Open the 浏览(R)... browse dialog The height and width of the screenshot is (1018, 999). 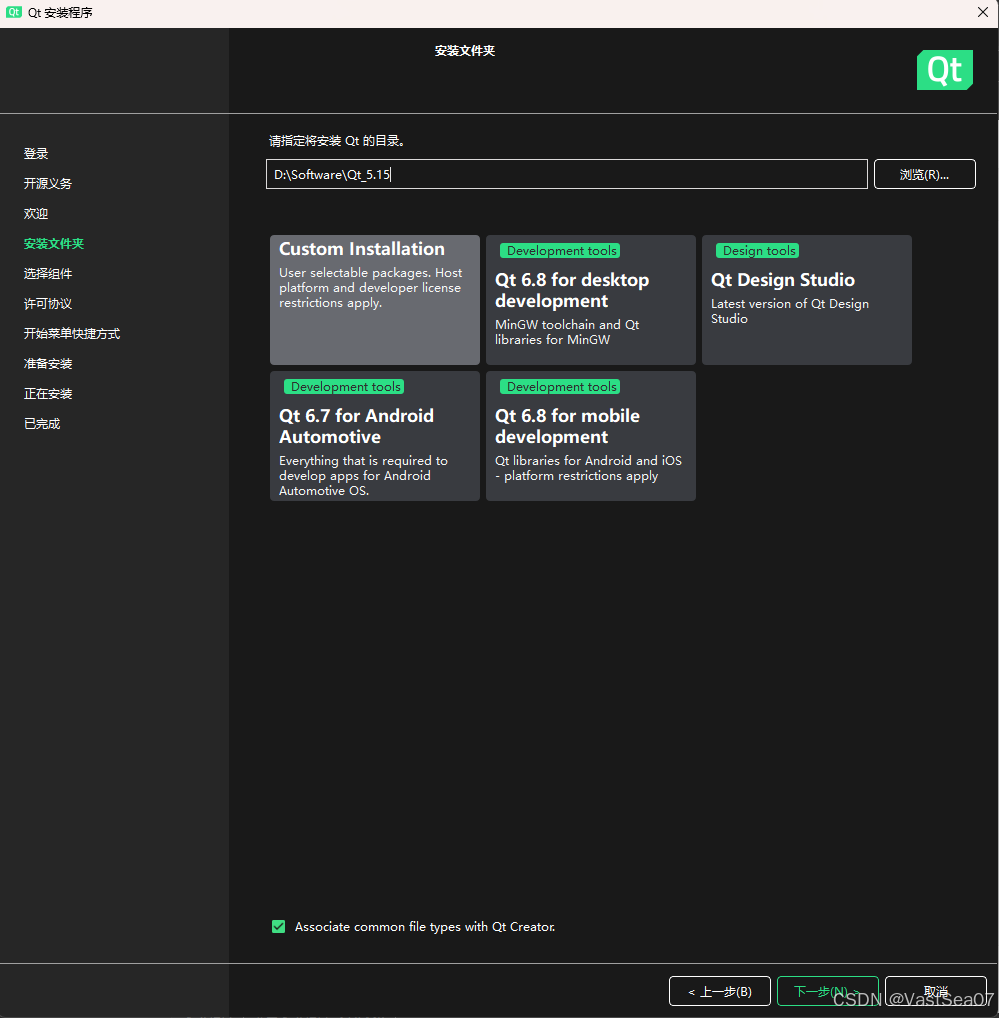[x=924, y=174]
